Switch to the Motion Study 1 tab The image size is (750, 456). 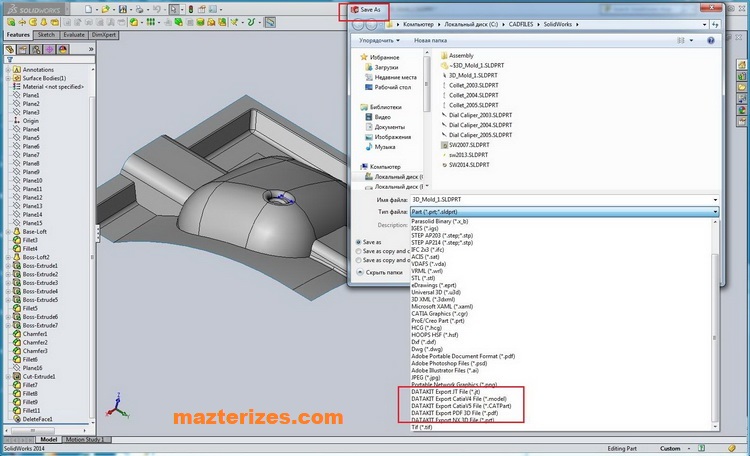pyautogui.click(x=85, y=439)
